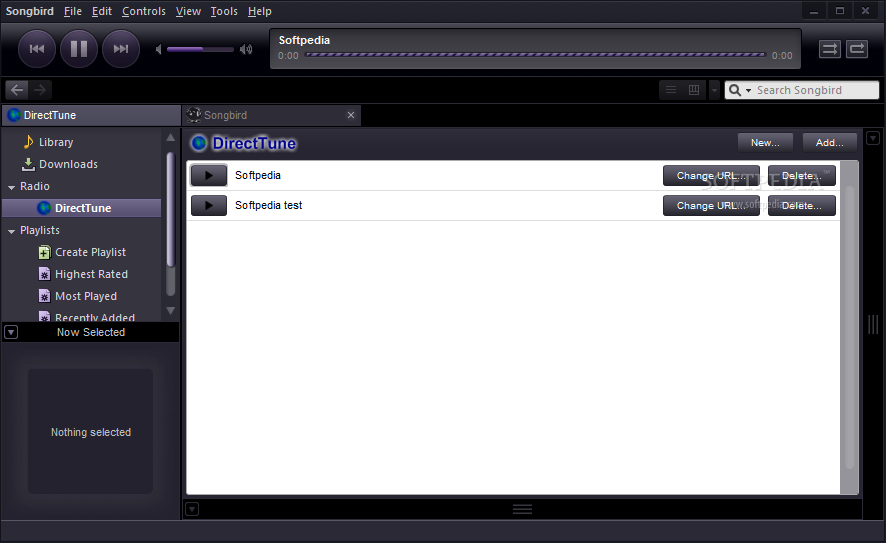
Task: Click New... station button
Action: pyautogui.click(x=765, y=143)
